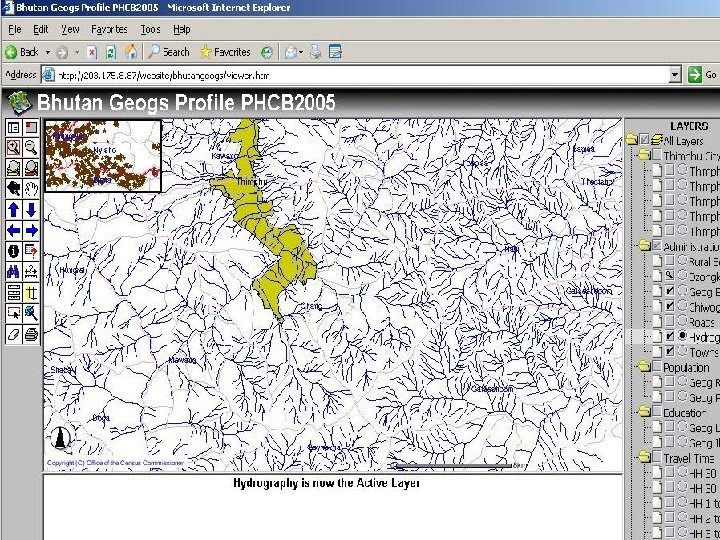Enable the Roads layer checkbox
The width and height of the screenshot is (720, 540).
click(x=670, y=321)
